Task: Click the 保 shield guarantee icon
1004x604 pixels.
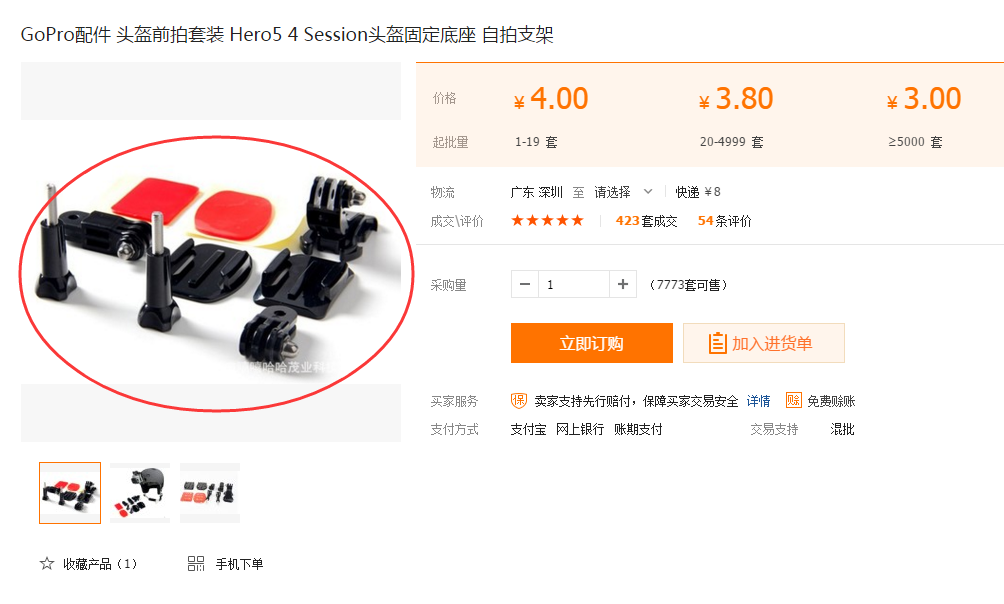Action: coord(519,401)
